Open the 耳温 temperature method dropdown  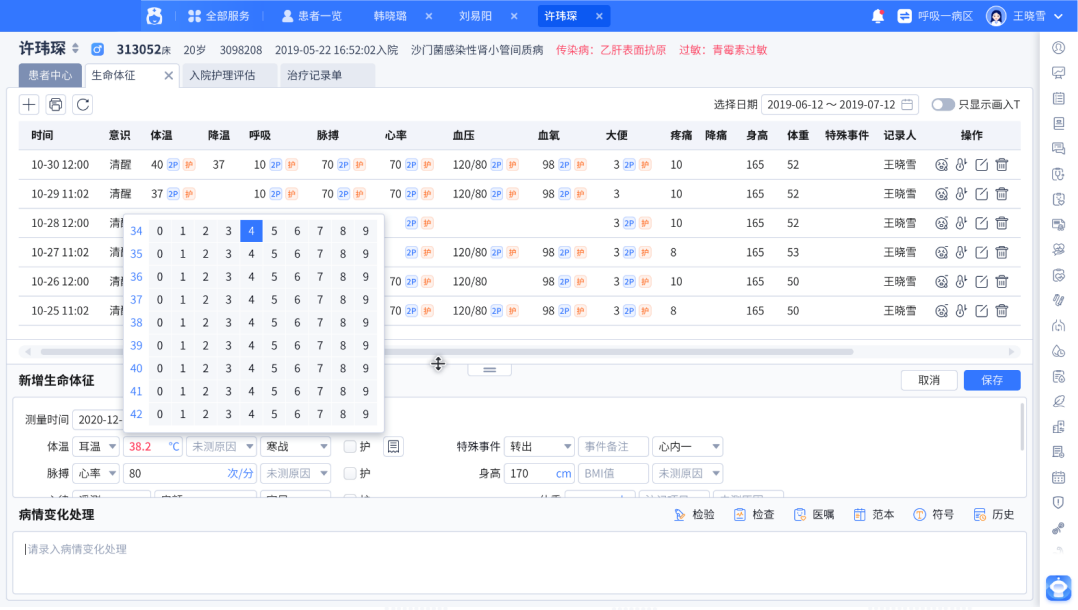click(96, 446)
